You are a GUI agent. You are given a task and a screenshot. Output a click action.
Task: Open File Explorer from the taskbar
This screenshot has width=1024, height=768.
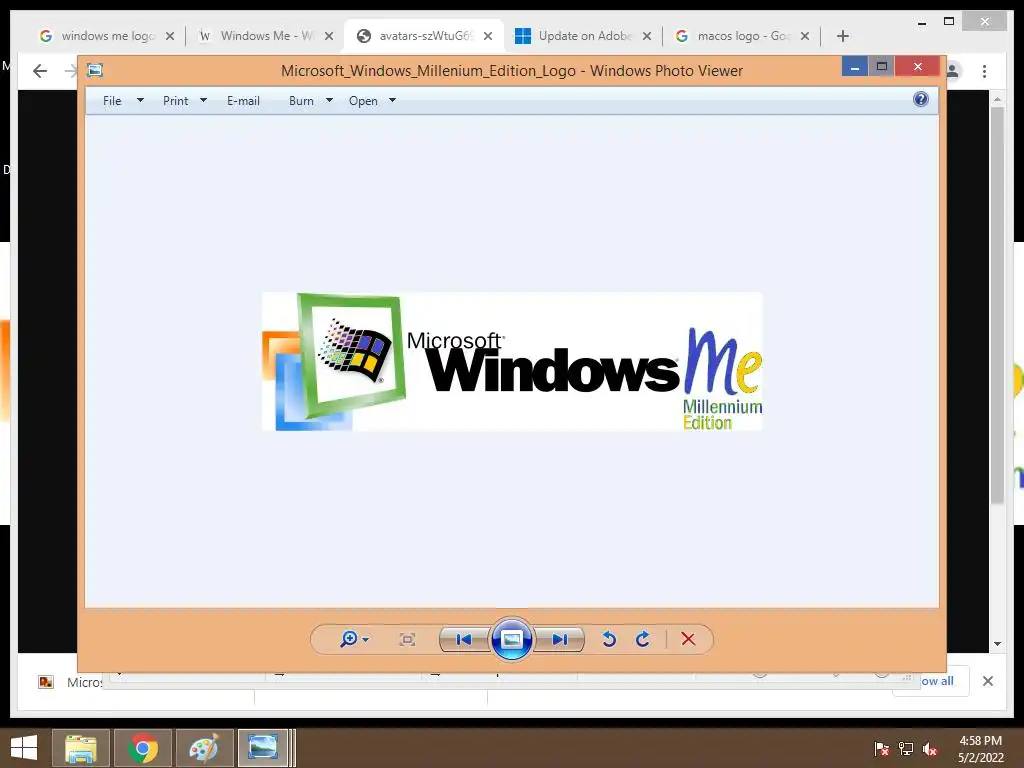point(81,748)
